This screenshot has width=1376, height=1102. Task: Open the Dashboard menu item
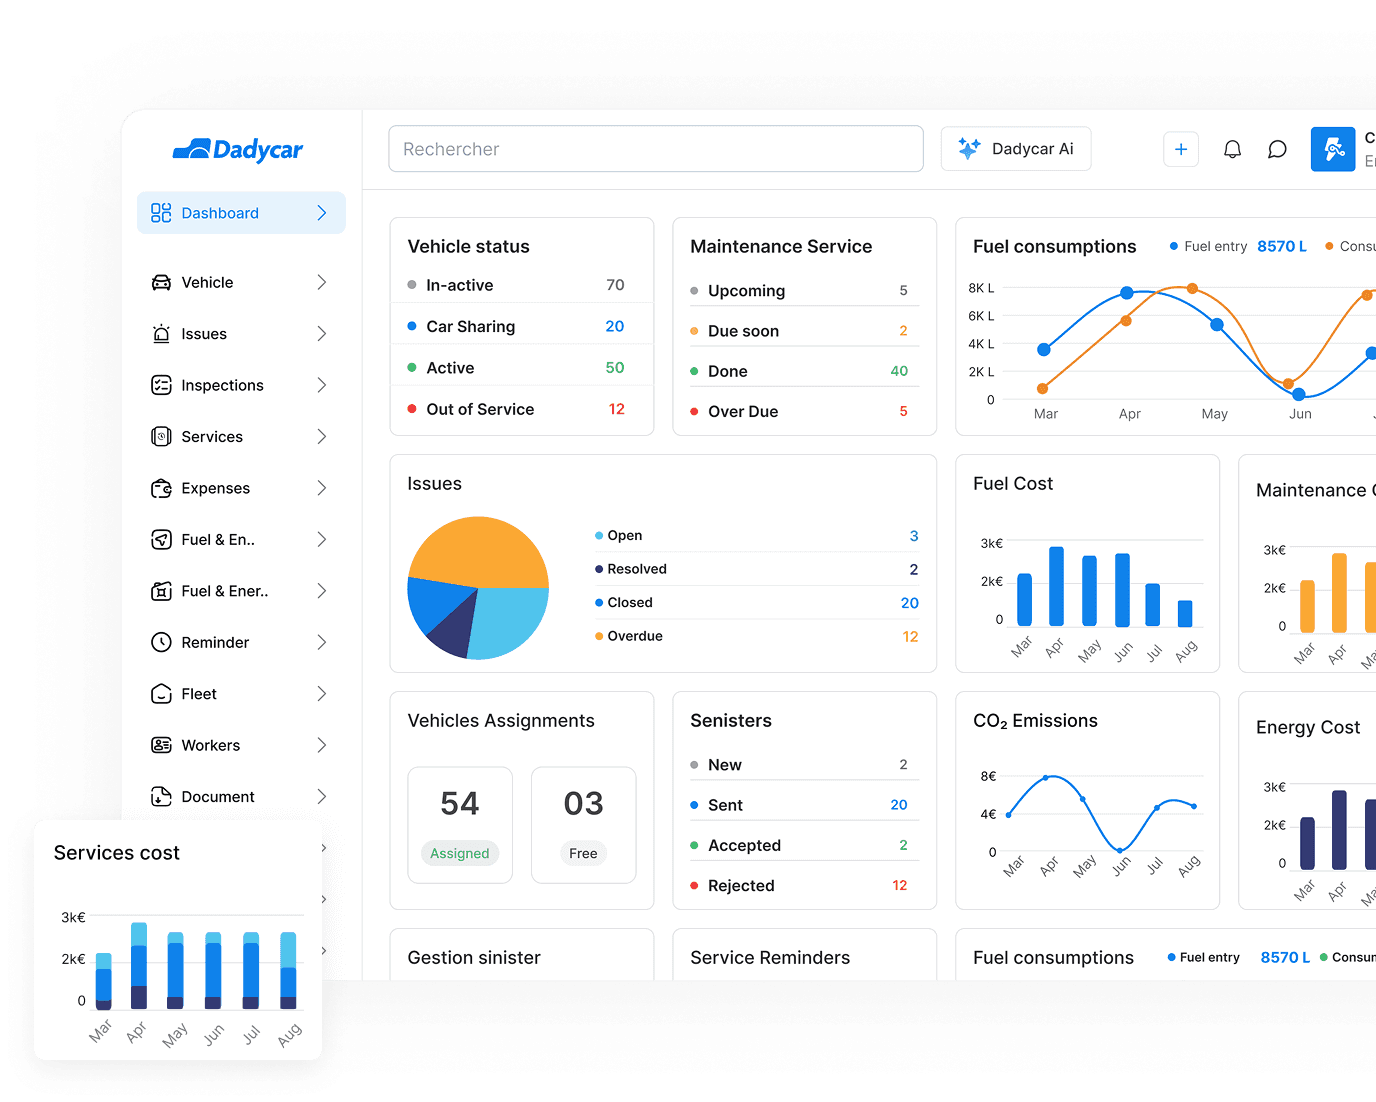pos(241,213)
